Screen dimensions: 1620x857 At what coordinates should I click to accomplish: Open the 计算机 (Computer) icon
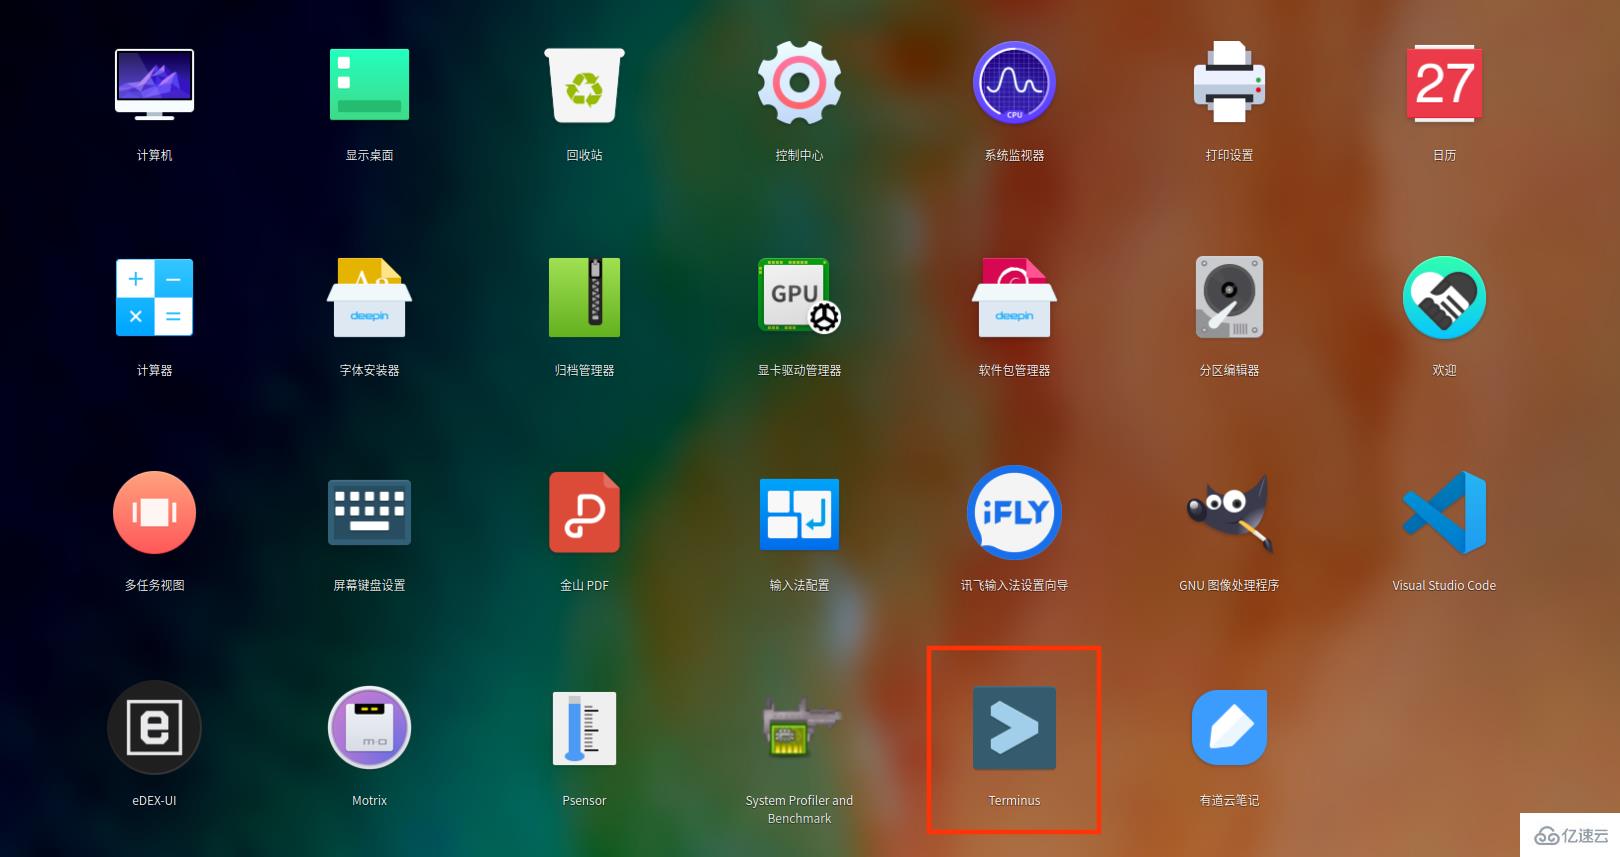[x=154, y=84]
